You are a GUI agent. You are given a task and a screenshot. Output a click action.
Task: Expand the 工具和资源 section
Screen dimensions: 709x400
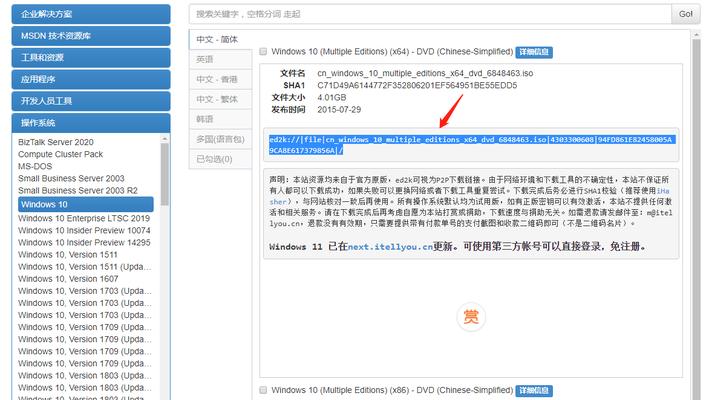(91, 57)
